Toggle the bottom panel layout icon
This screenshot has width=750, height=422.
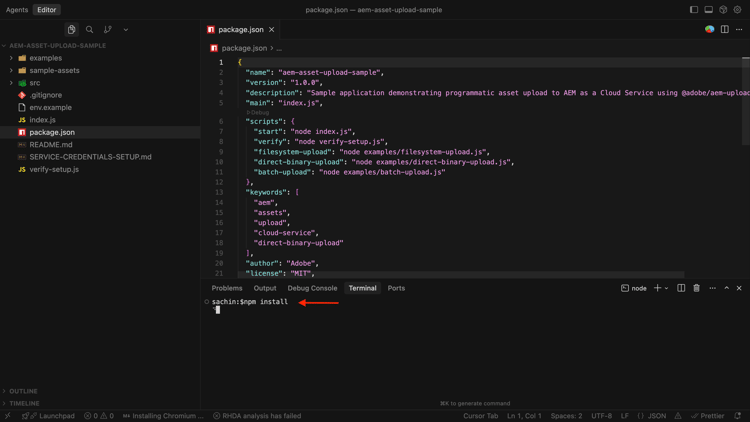[x=708, y=10]
